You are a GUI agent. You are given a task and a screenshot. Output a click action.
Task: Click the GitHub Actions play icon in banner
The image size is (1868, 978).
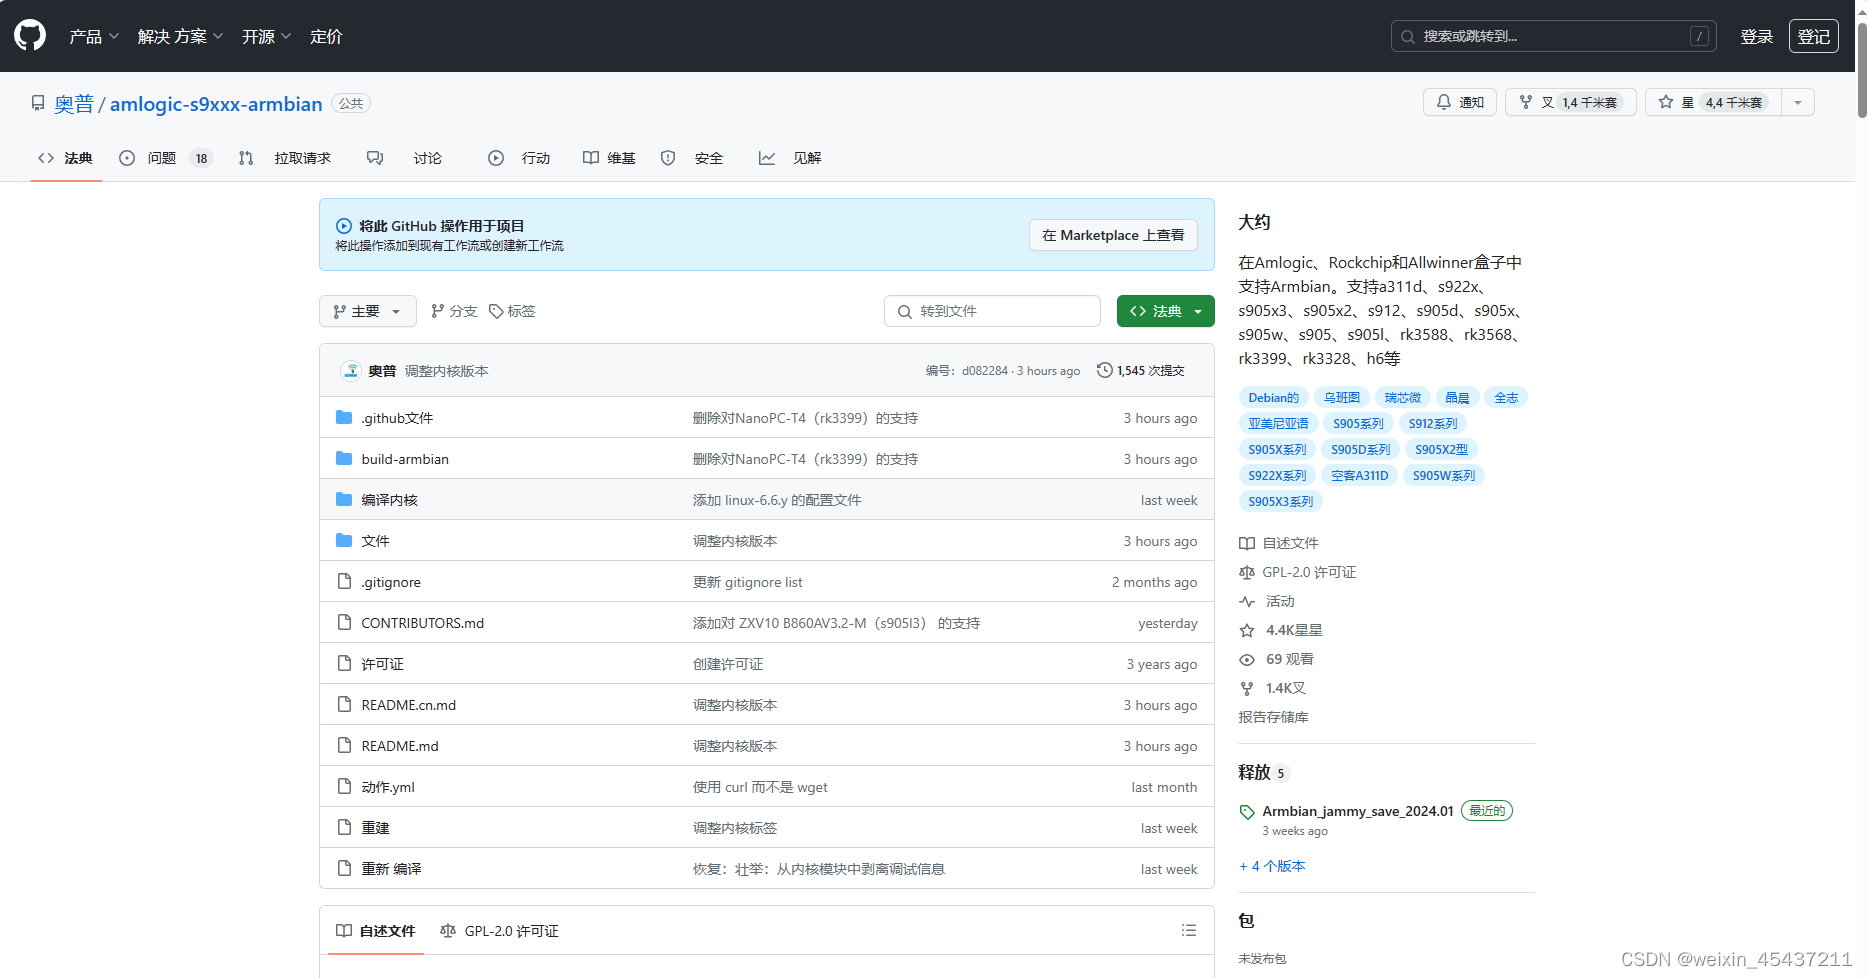click(x=344, y=226)
